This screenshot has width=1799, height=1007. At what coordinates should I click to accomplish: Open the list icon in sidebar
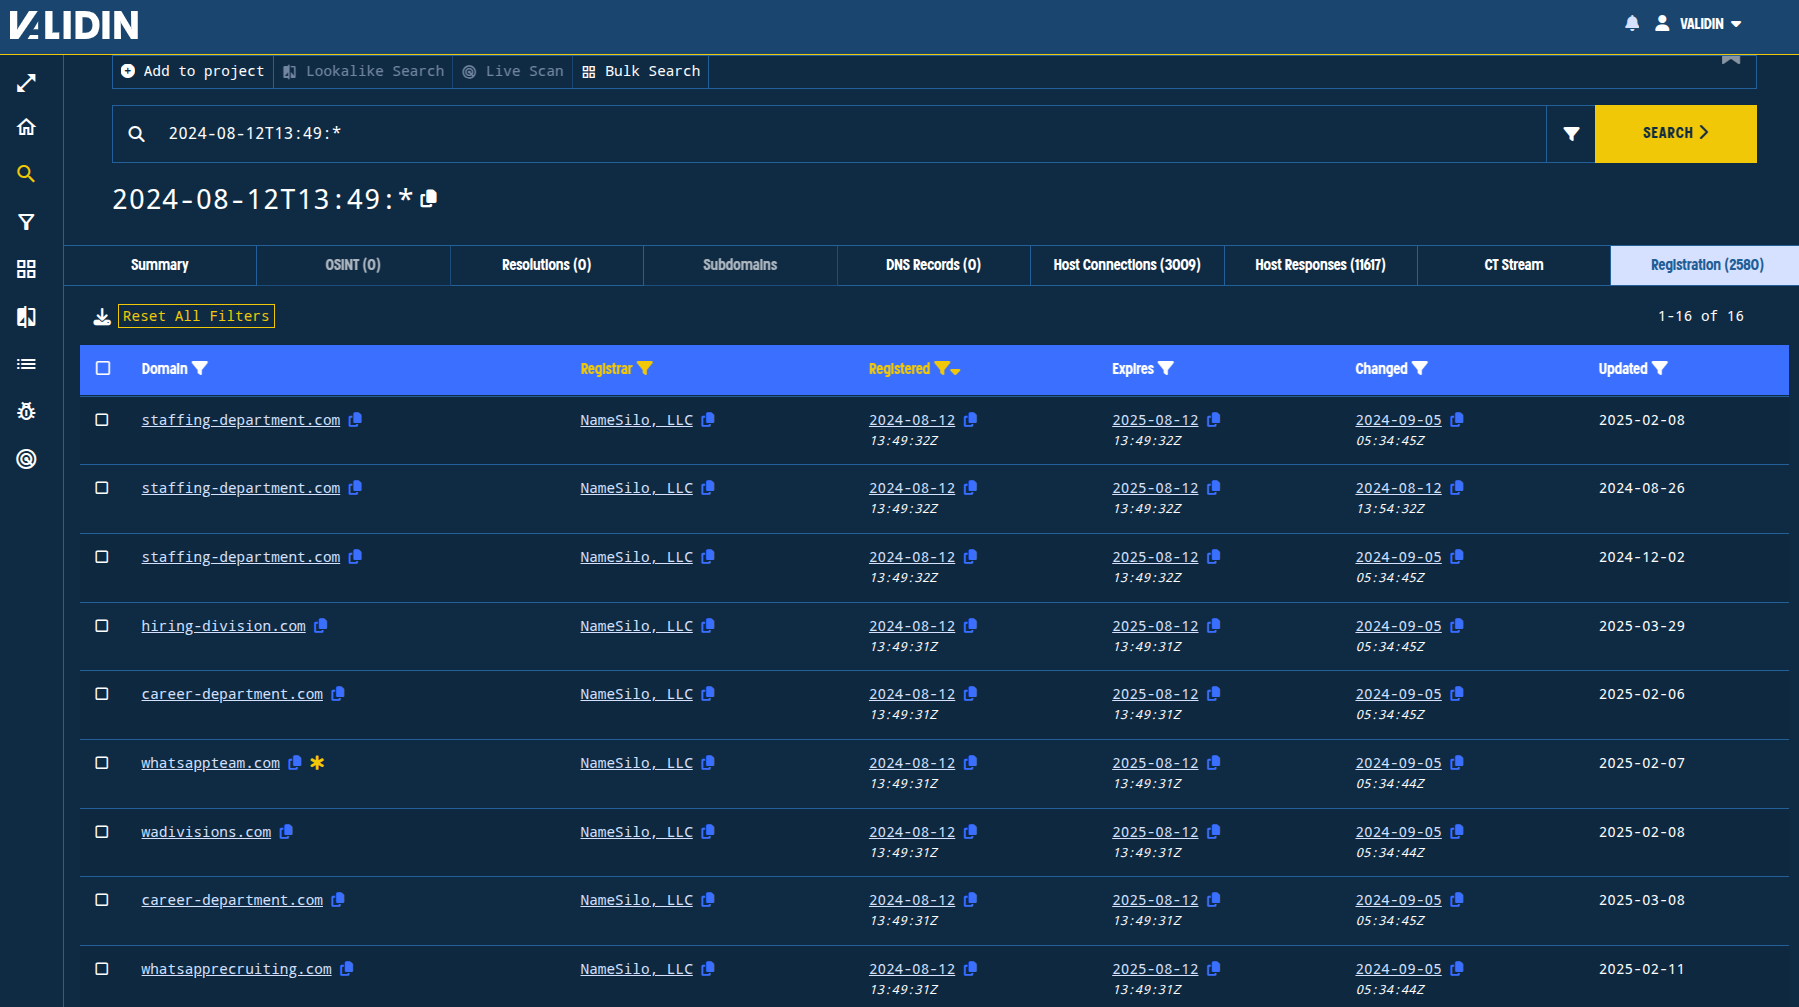tap(27, 364)
